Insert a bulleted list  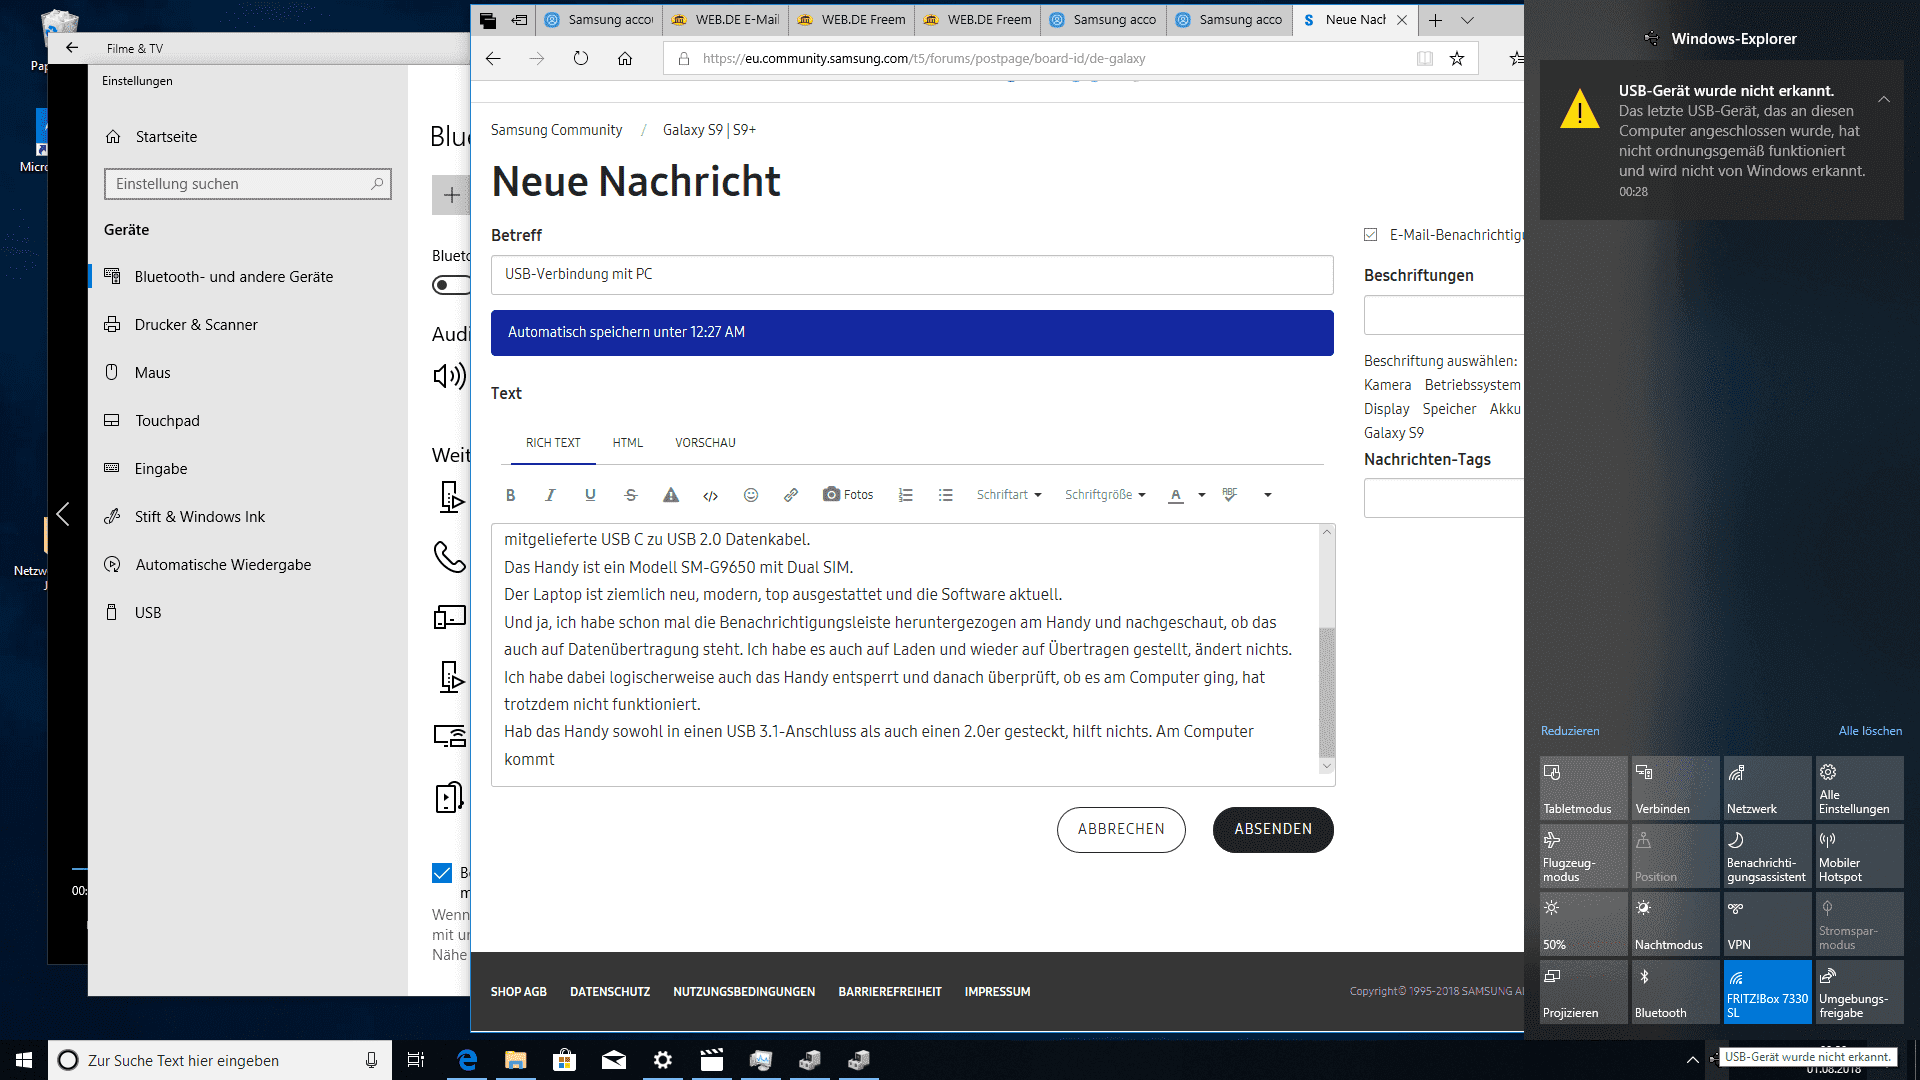pyautogui.click(x=946, y=495)
